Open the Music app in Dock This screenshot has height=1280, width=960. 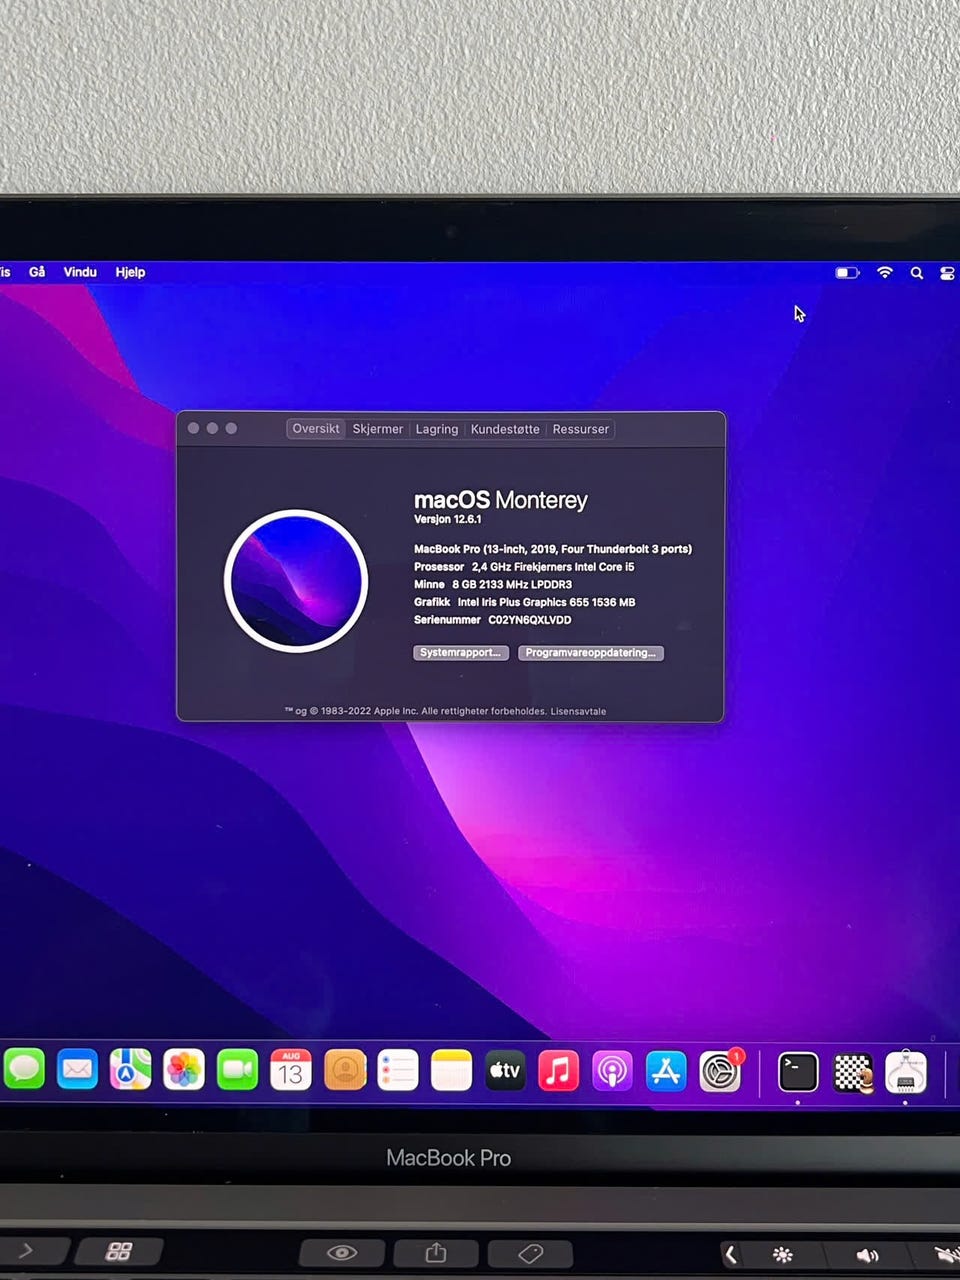pyautogui.click(x=559, y=1070)
